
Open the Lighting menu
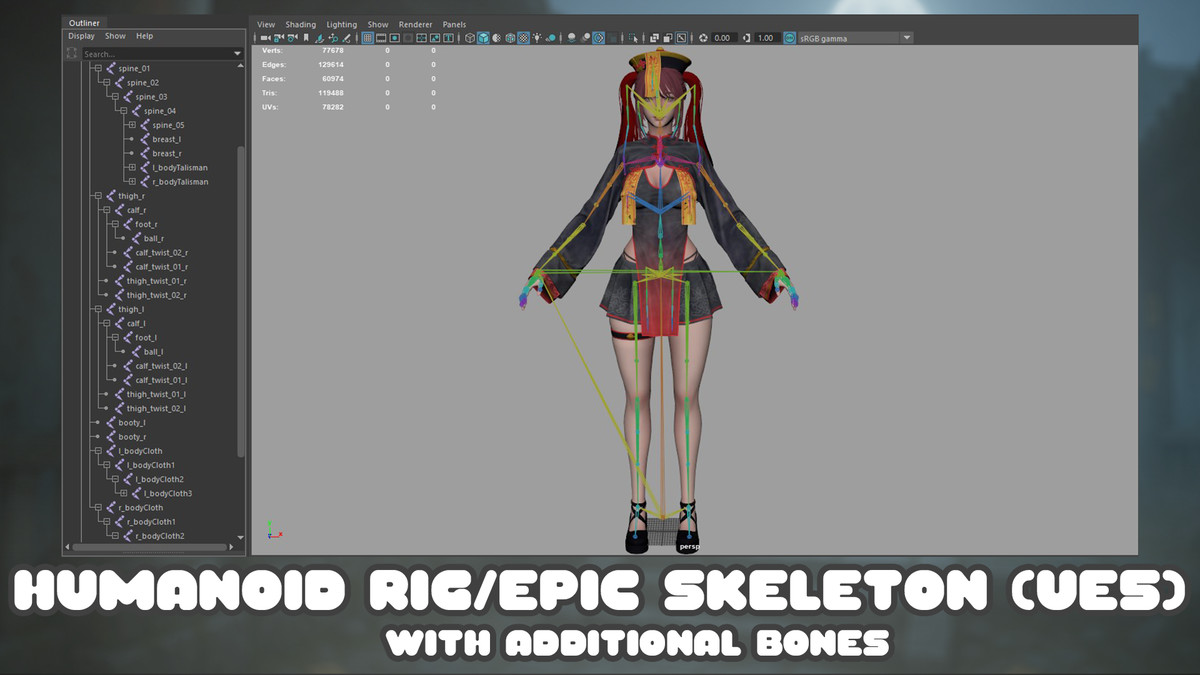(341, 24)
